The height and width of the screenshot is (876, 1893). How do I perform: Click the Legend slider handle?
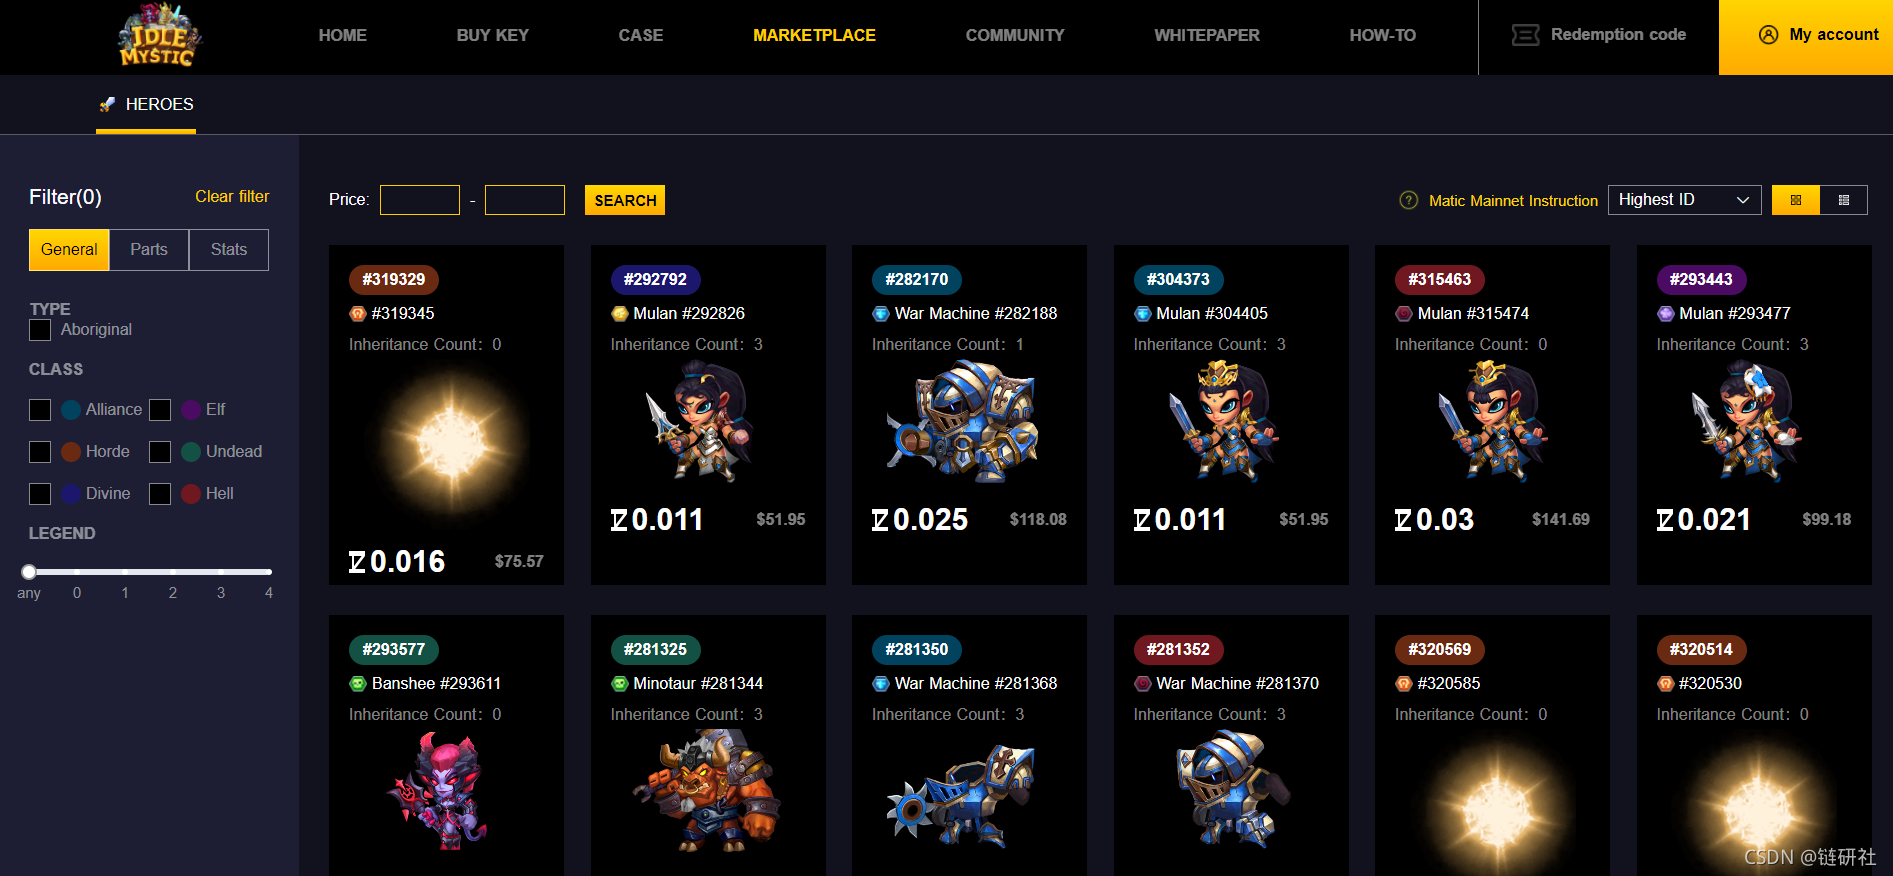(29, 572)
